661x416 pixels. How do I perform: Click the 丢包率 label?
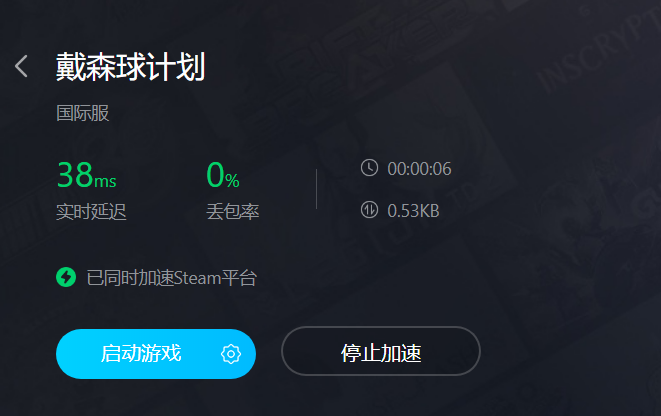coord(233,211)
